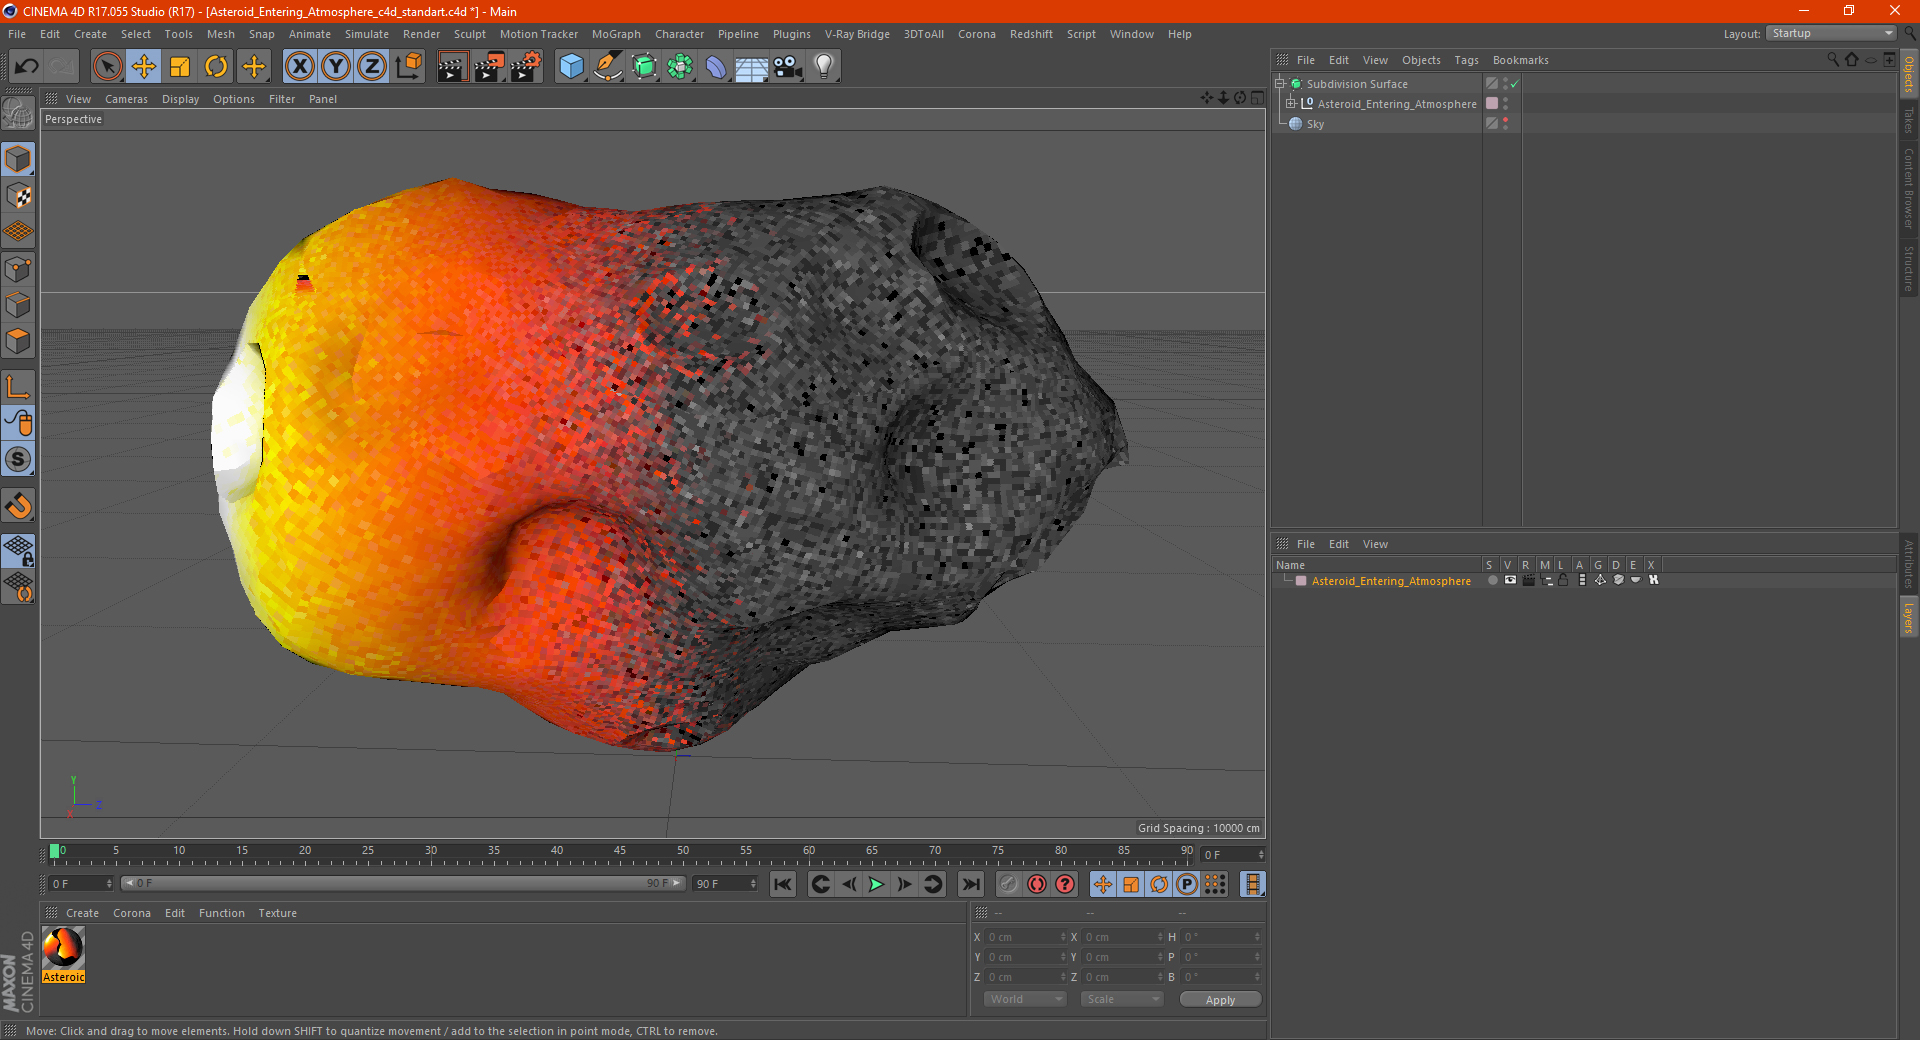1920x1040 pixels.
Task: Go to start of animation
Action: point(783,884)
